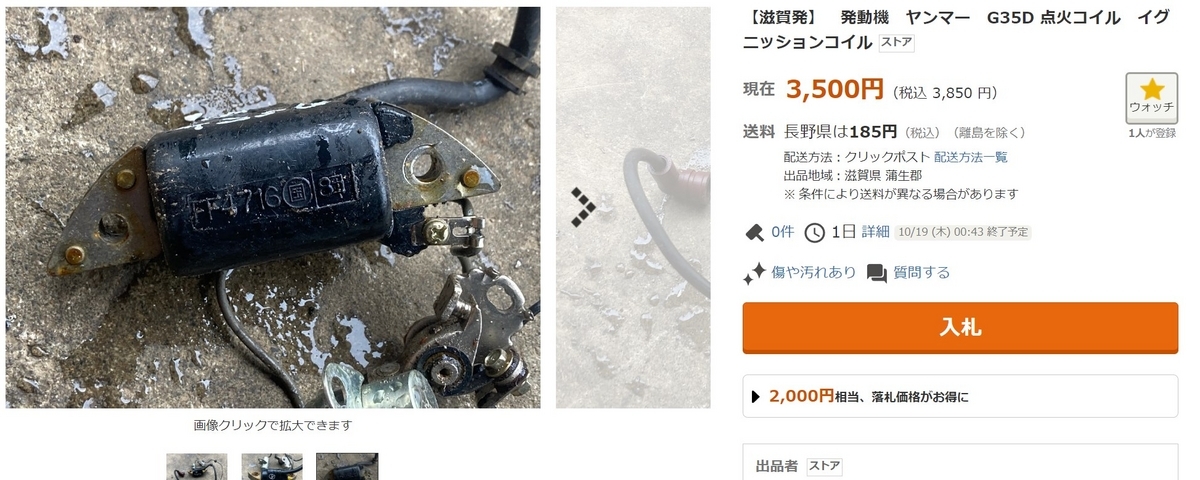Open the 0件 bid count link
The width and height of the screenshot is (1200, 480).
coord(783,232)
